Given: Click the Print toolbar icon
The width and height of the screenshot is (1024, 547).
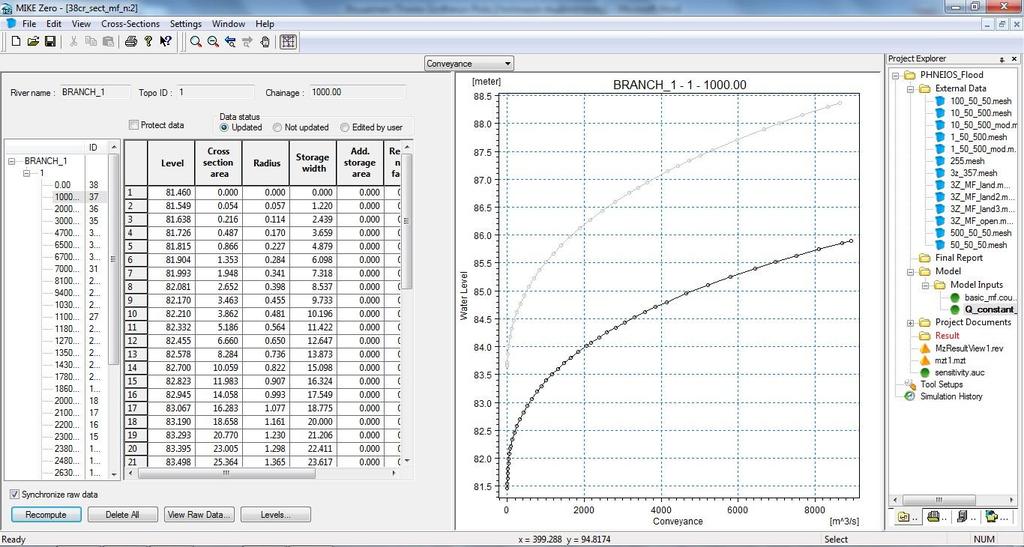Looking at the screenshot, I should pyautogui.click(x=131, y=42).
